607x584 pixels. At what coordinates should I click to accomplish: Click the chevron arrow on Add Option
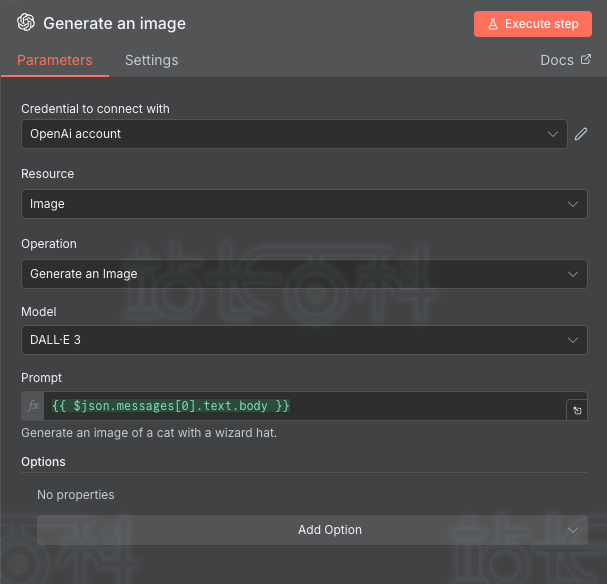[x=573, y=530]
